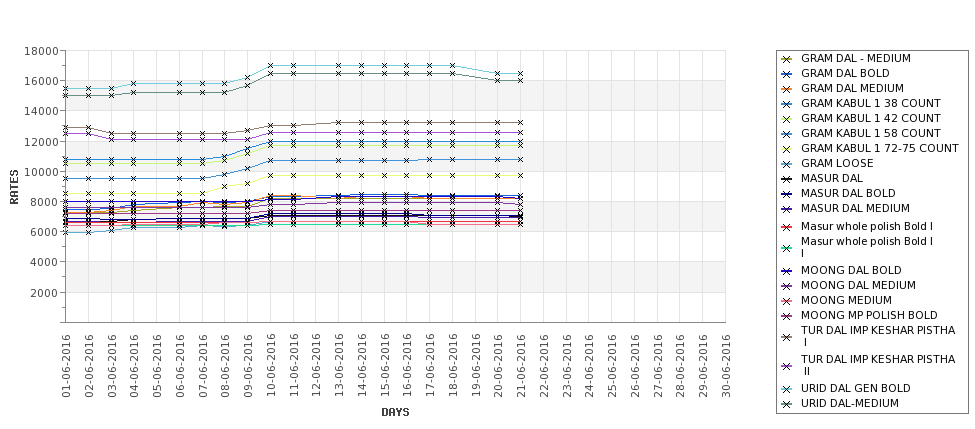Click the MASUR DAL legend line marker
Image resolution: width=975 pixels, height=429 pixels.
787,179
